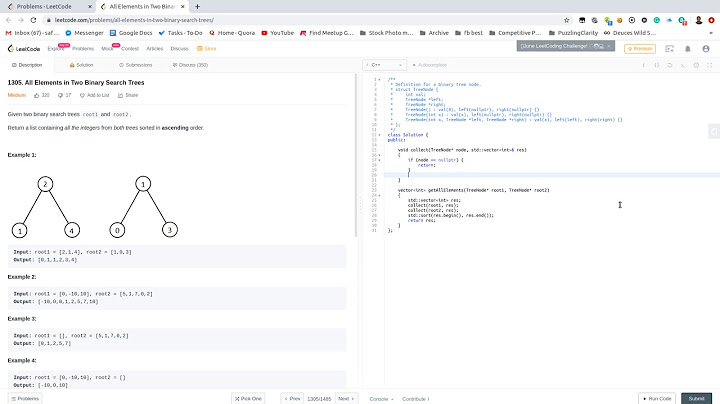The height and width of the screenshot is (404, 720).
Task: Click the format code braces icon
Action: coord(657,65)
